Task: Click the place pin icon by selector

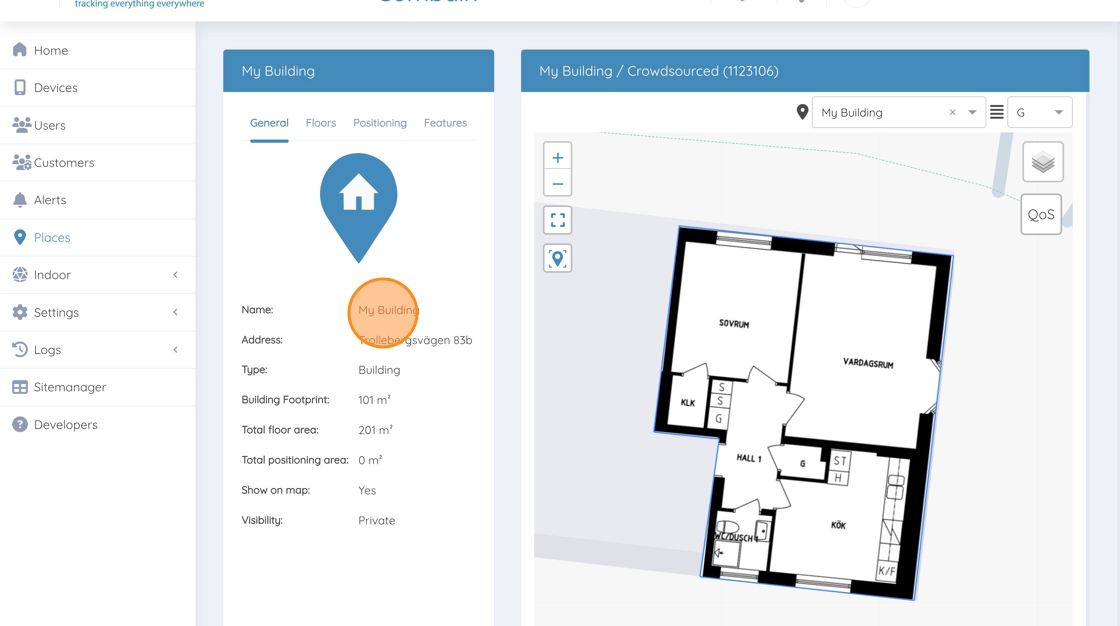Action: pos(802,112)
